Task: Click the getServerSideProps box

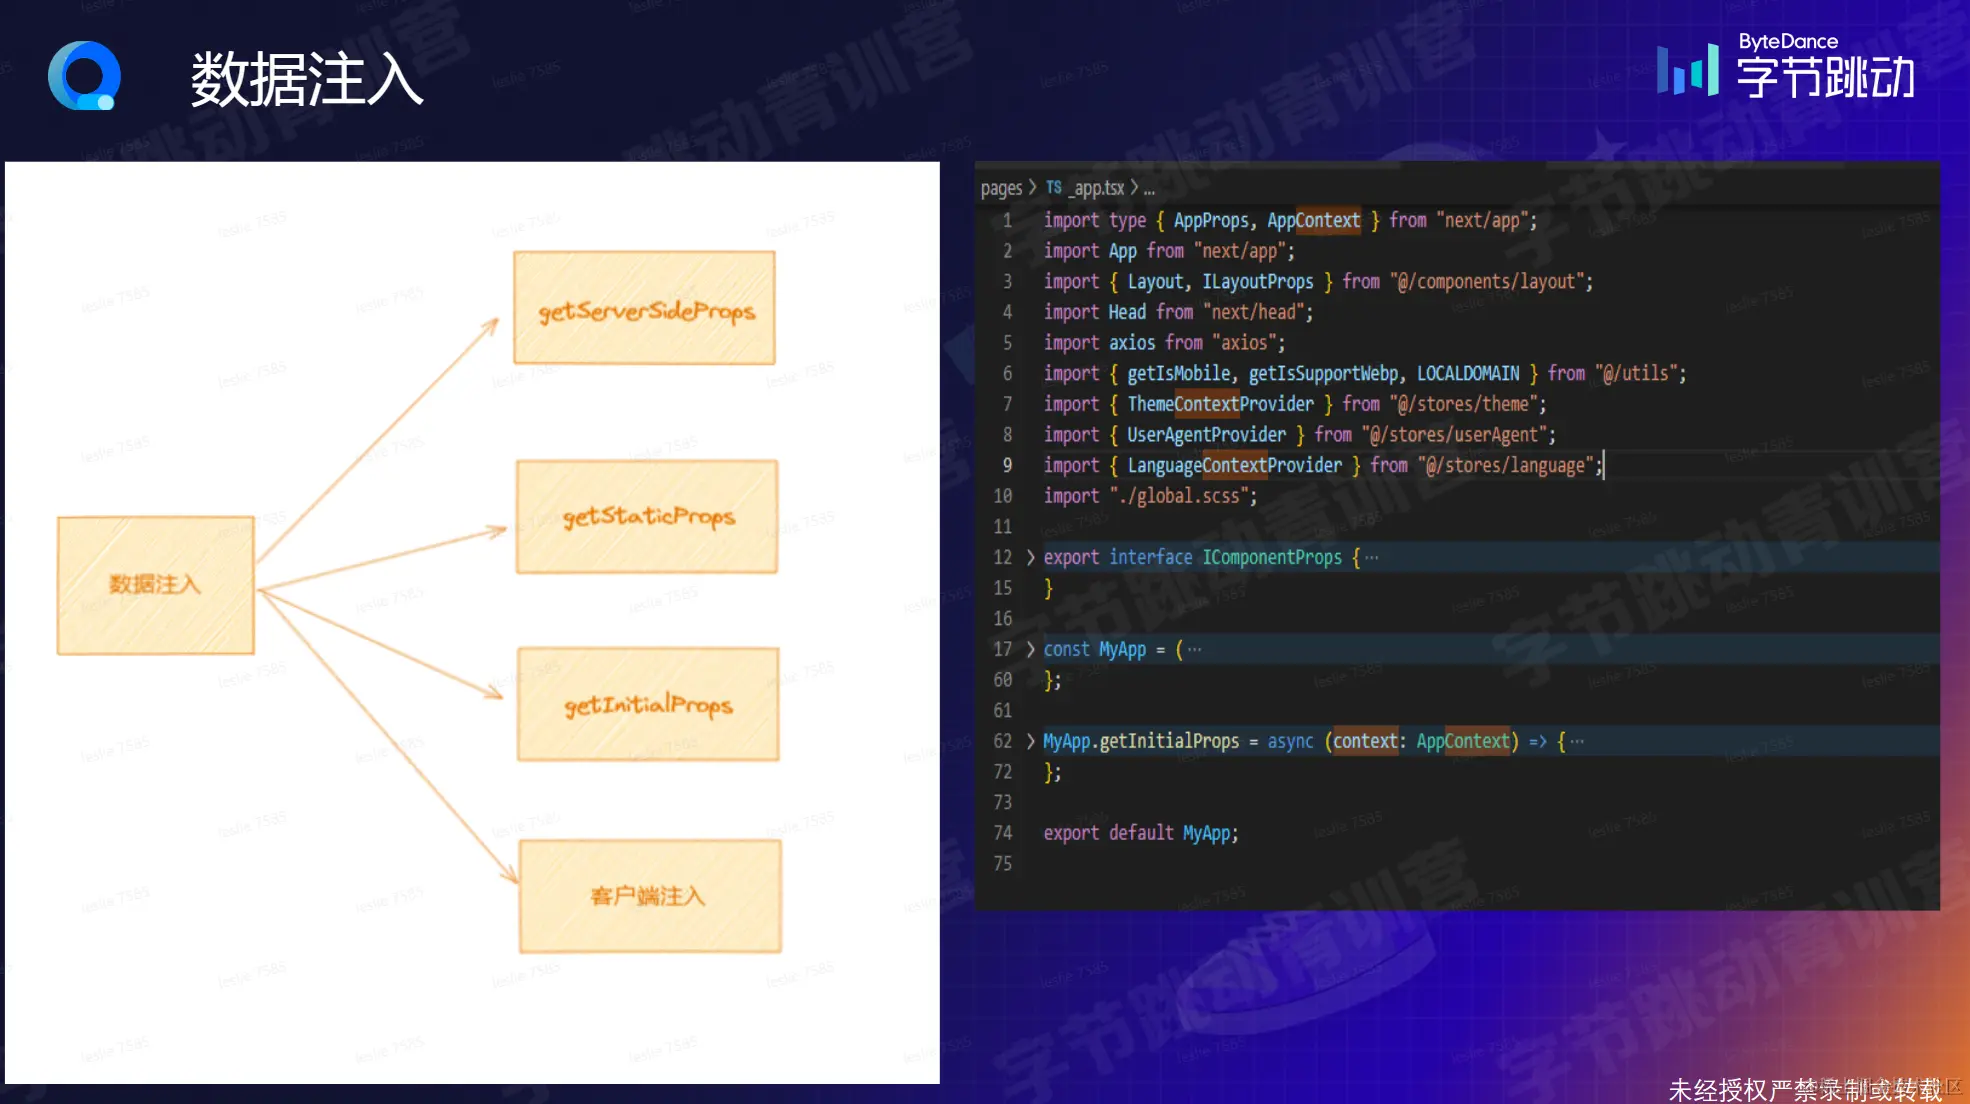Action: [644, 308]
